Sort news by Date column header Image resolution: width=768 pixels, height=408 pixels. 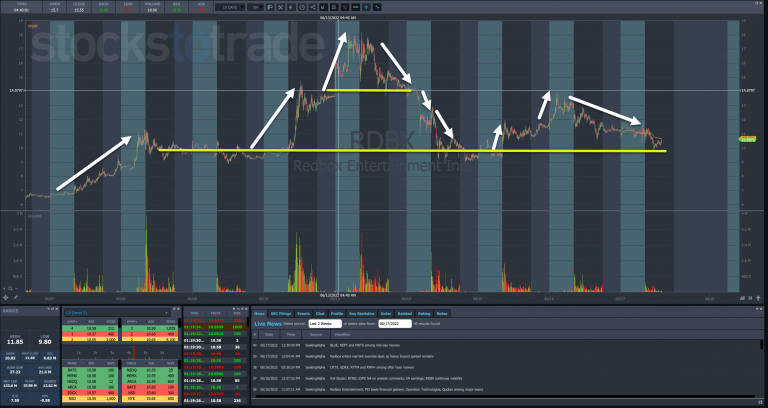tap(269, 335)
